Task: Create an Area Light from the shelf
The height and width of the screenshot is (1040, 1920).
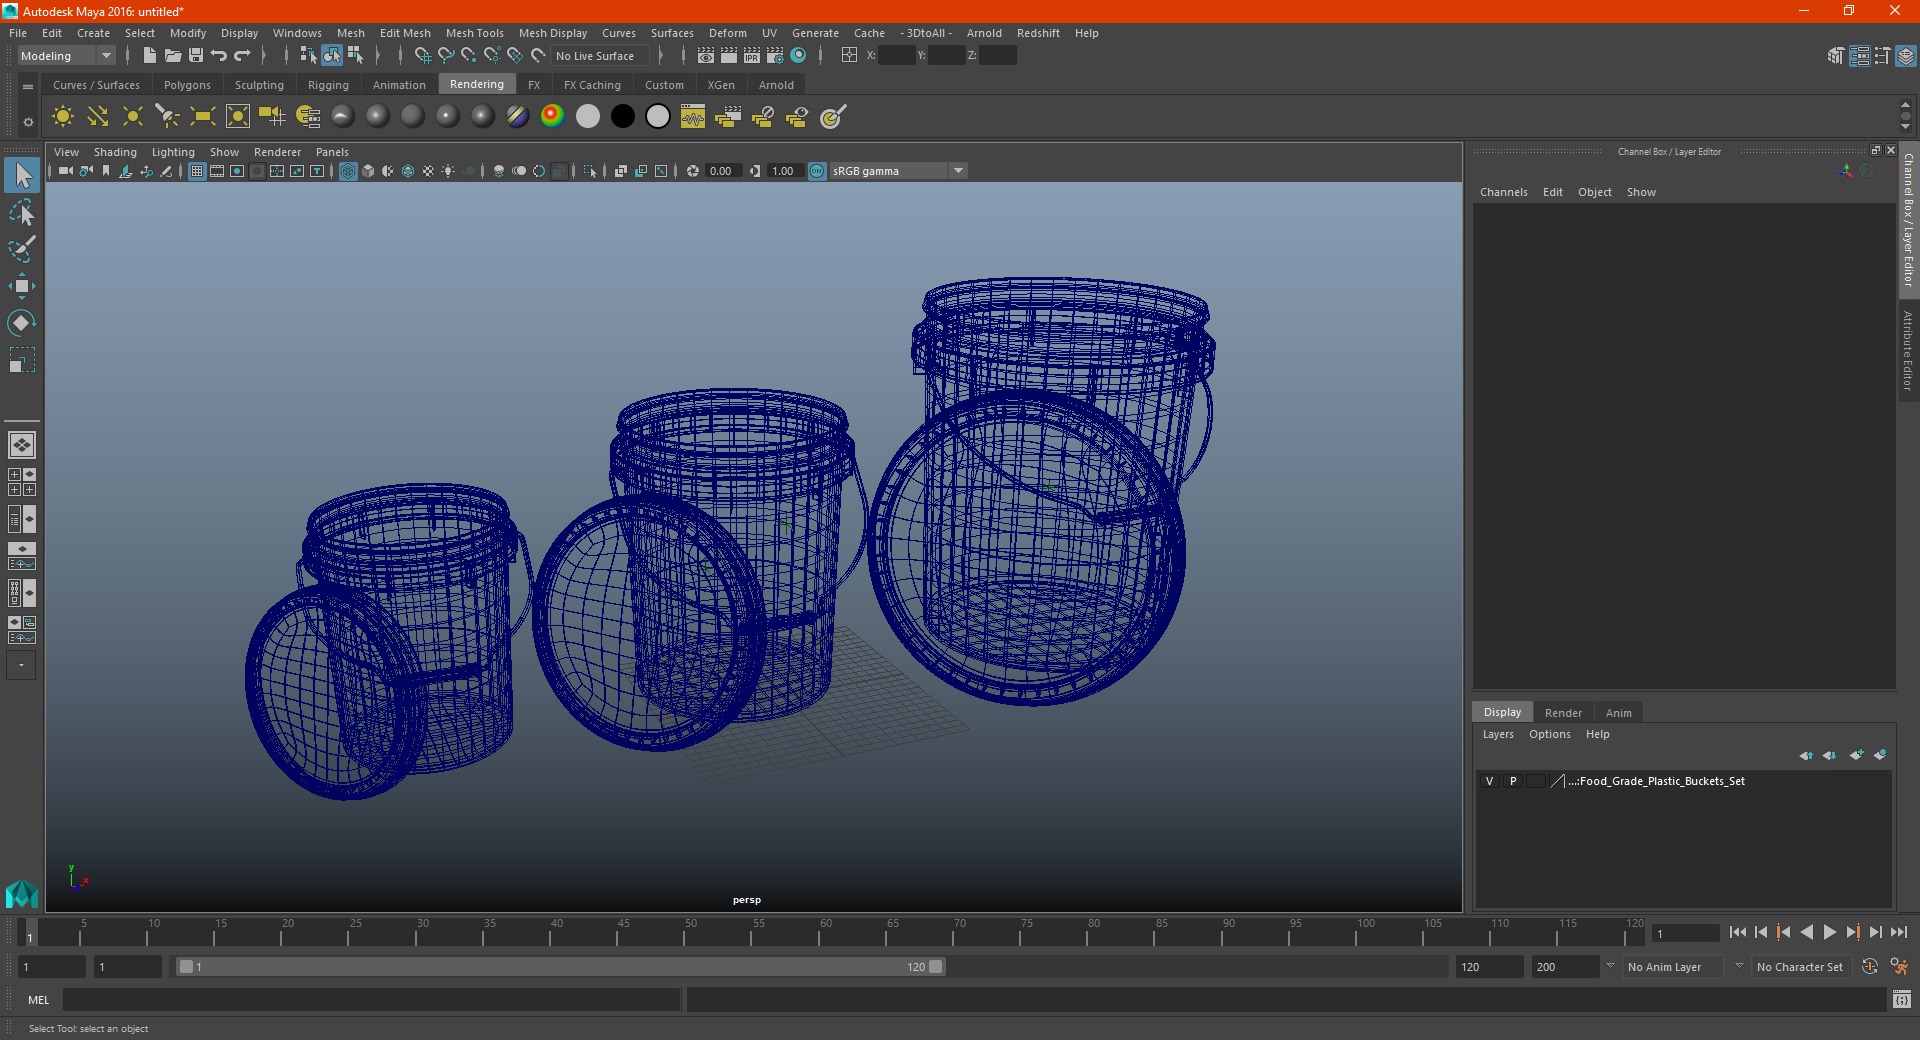Action: (203, 117)
